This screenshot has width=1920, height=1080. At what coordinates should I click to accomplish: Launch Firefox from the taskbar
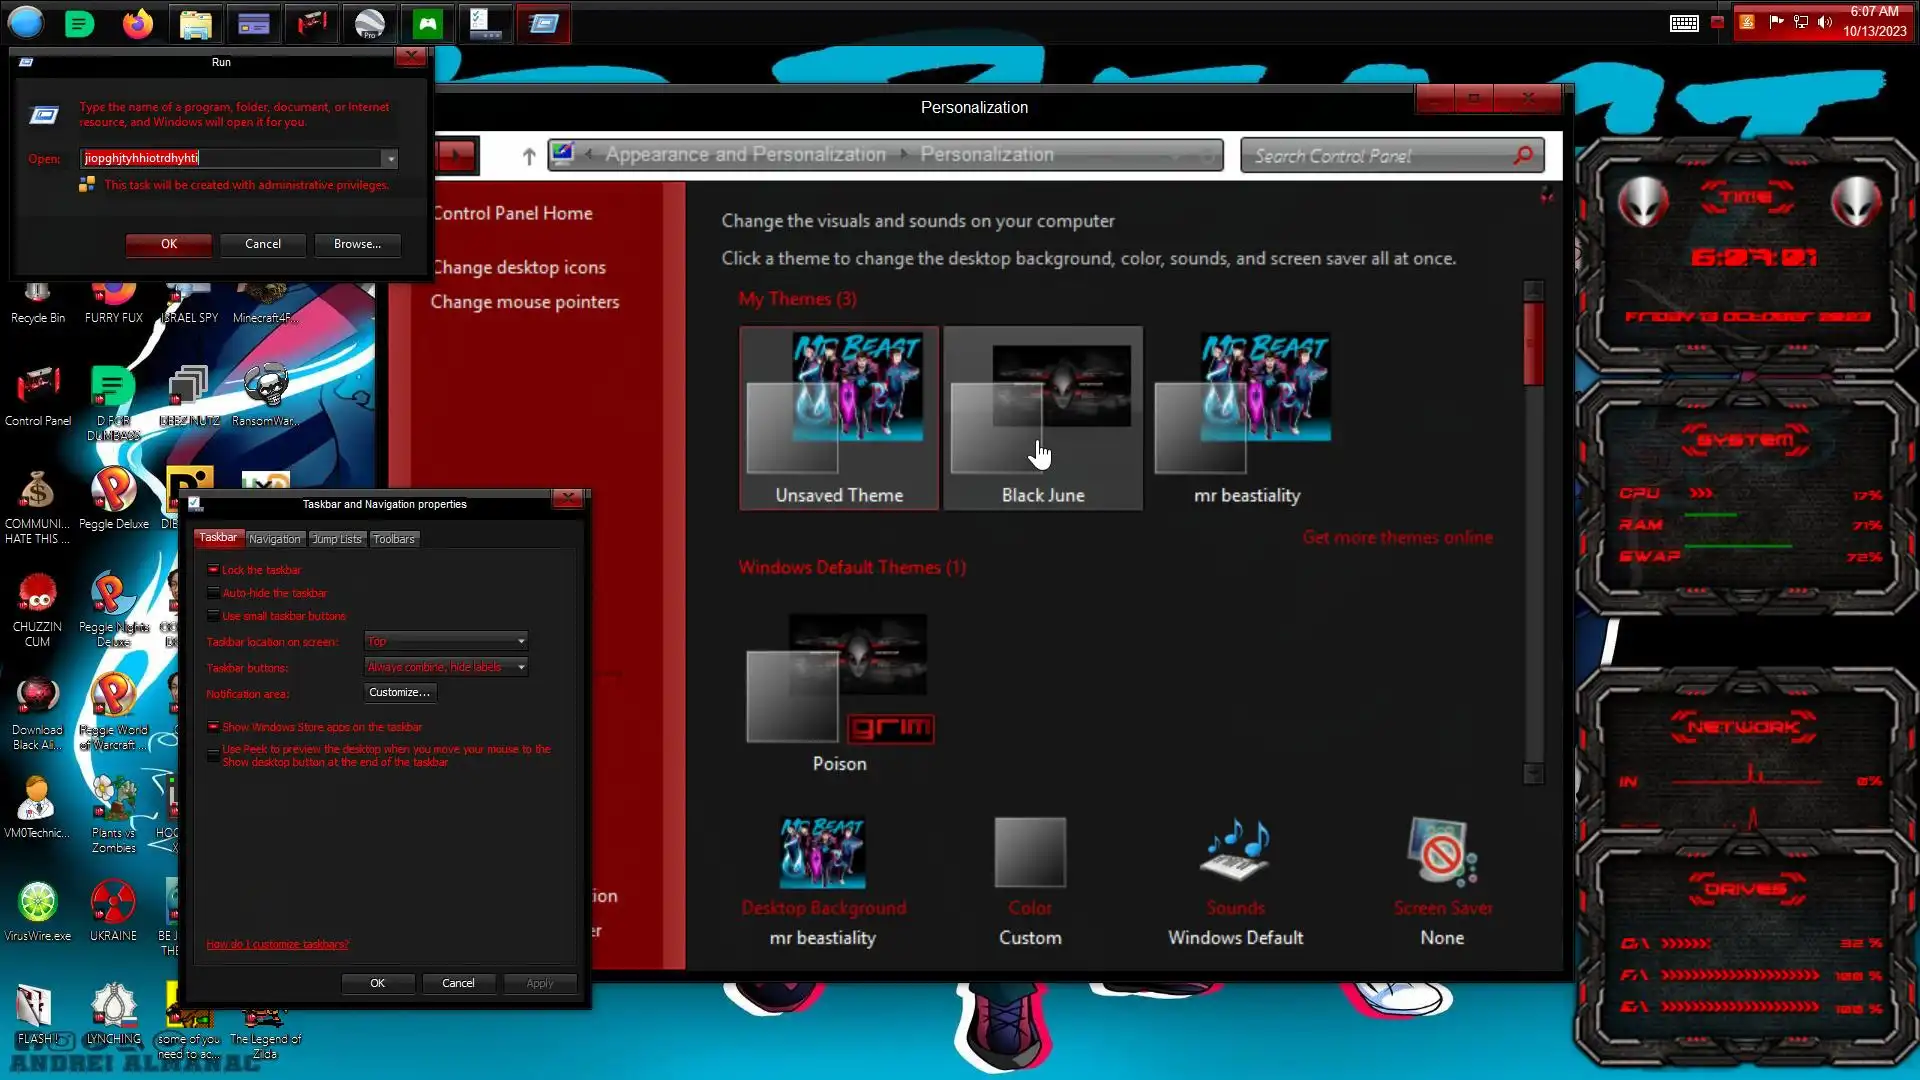coord(138,23)
